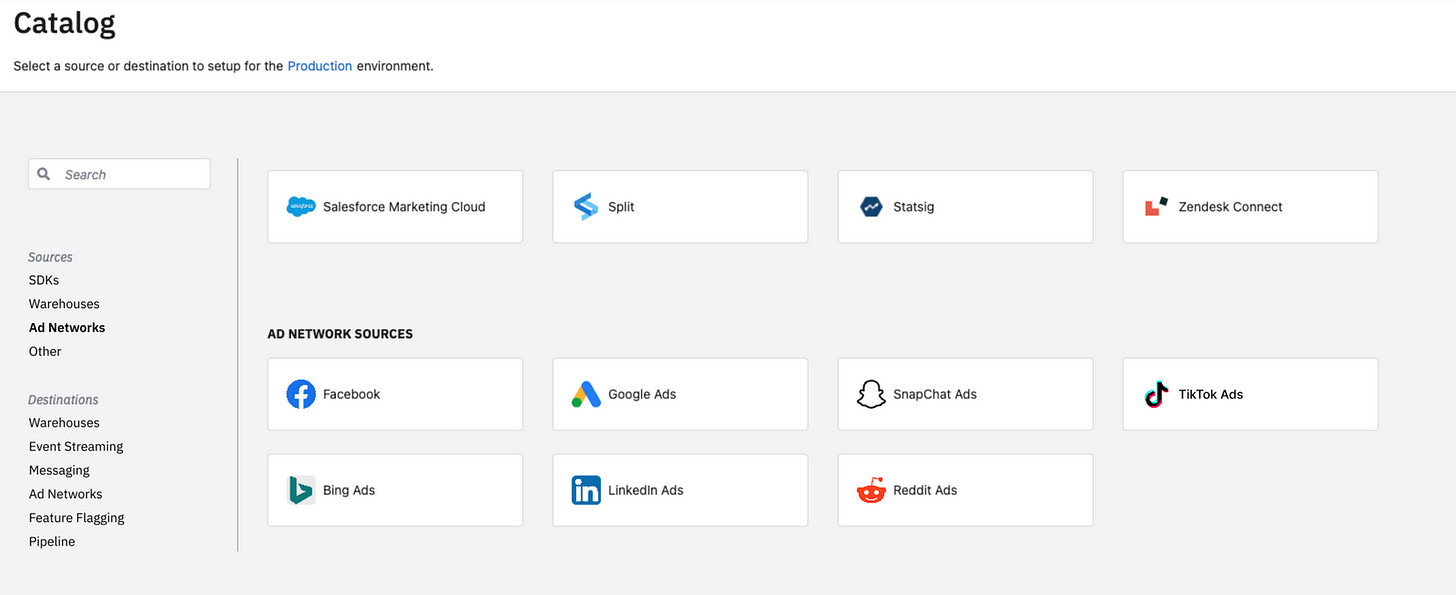Click the AD NETWORK SOURCES heading

[340, 334]
